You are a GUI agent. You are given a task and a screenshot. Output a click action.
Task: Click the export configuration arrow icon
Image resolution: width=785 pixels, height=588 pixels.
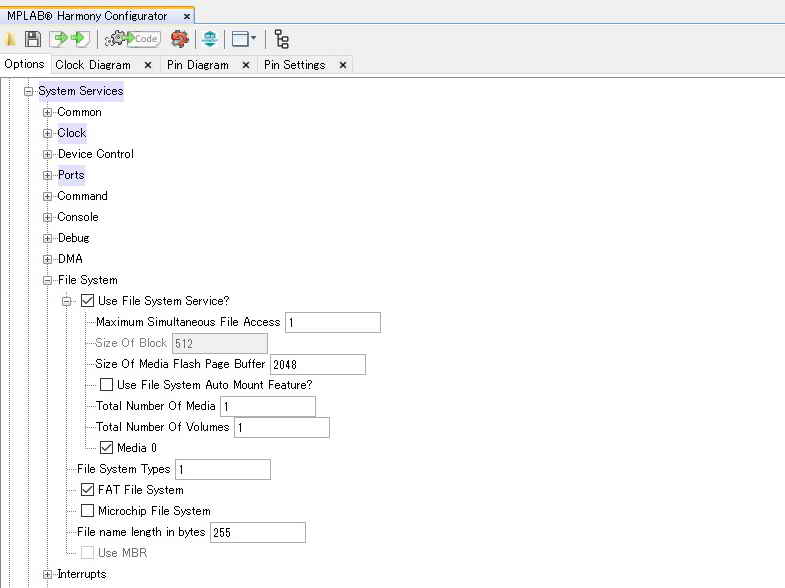pyautogui.click(x=80, y=39)
